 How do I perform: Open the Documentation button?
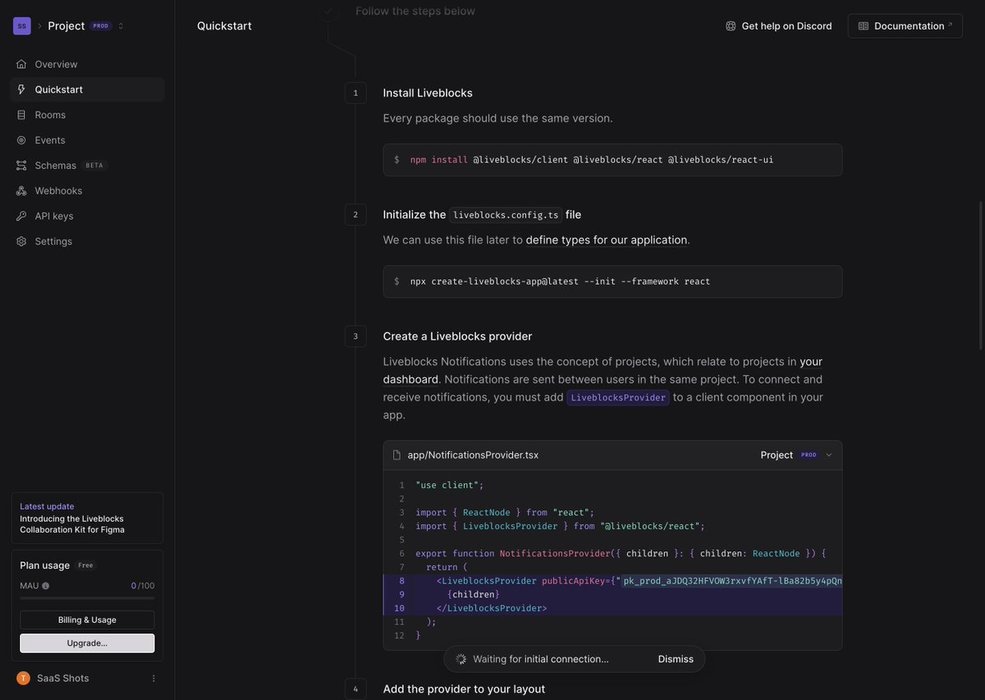click(905, 26)
